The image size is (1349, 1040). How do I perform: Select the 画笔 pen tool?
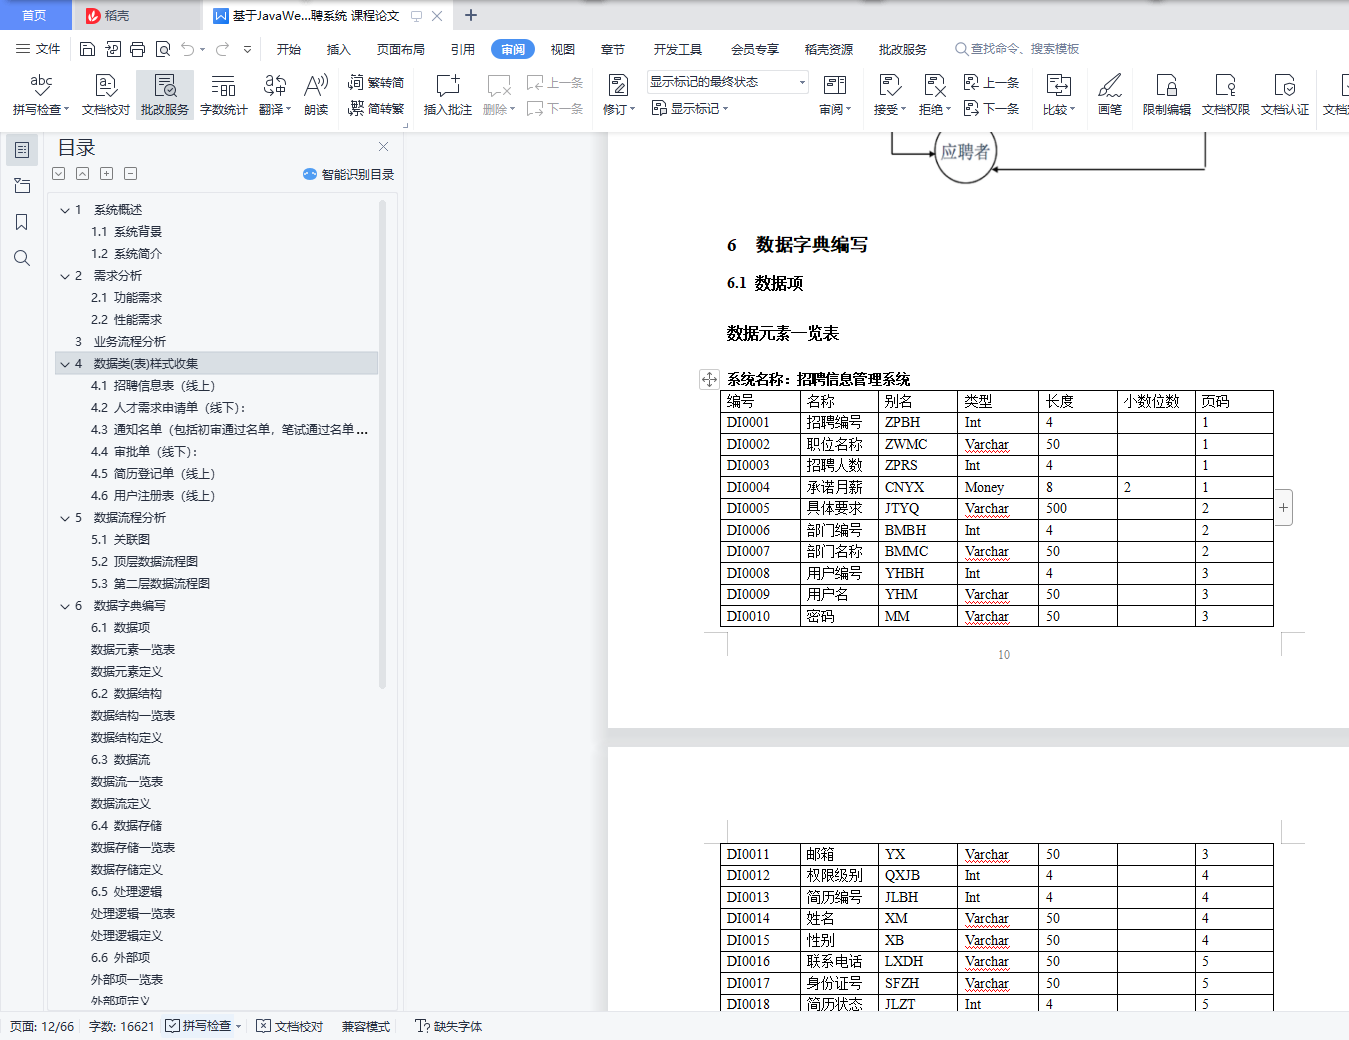pyautogui.click(x=1110, y=95)
